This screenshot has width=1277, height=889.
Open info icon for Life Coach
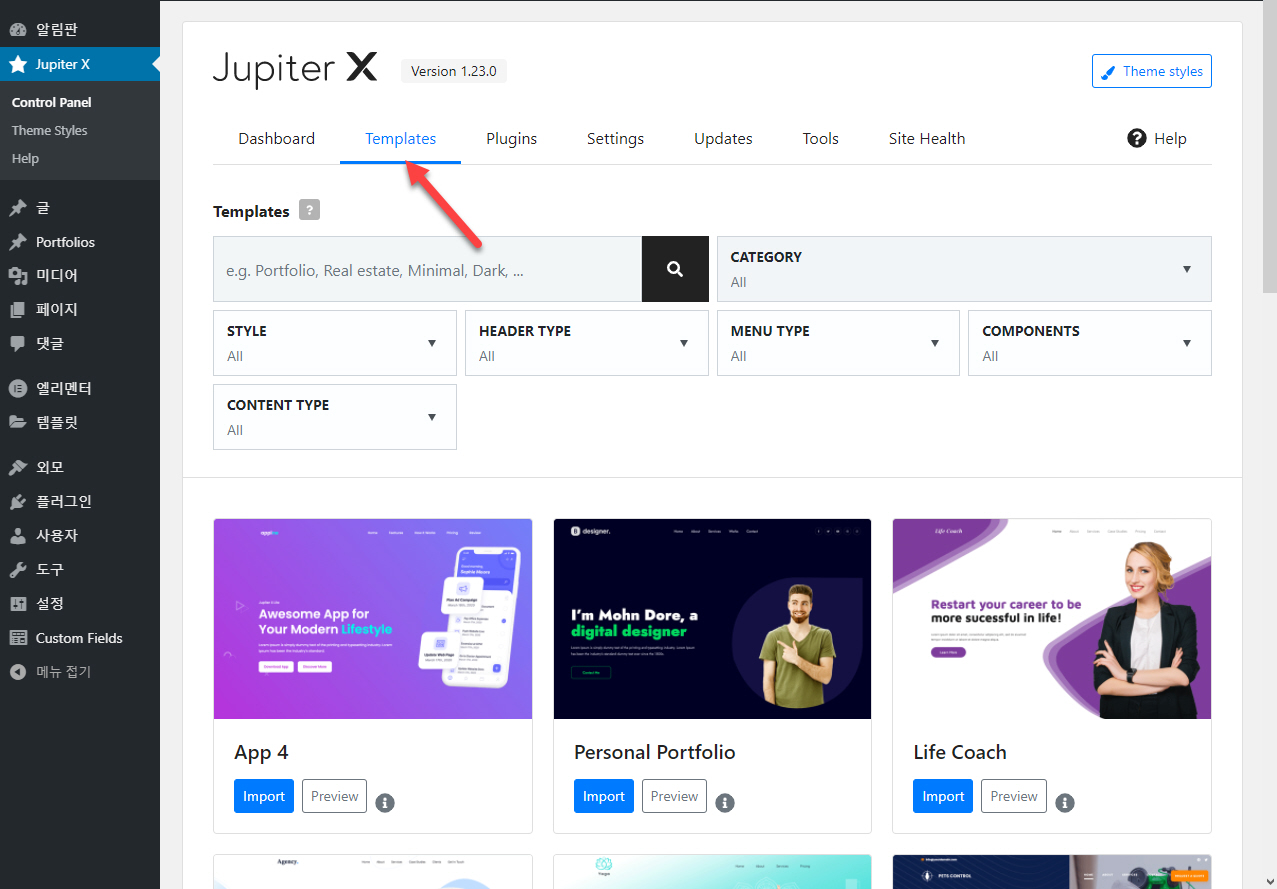(x=1065, y=802)
